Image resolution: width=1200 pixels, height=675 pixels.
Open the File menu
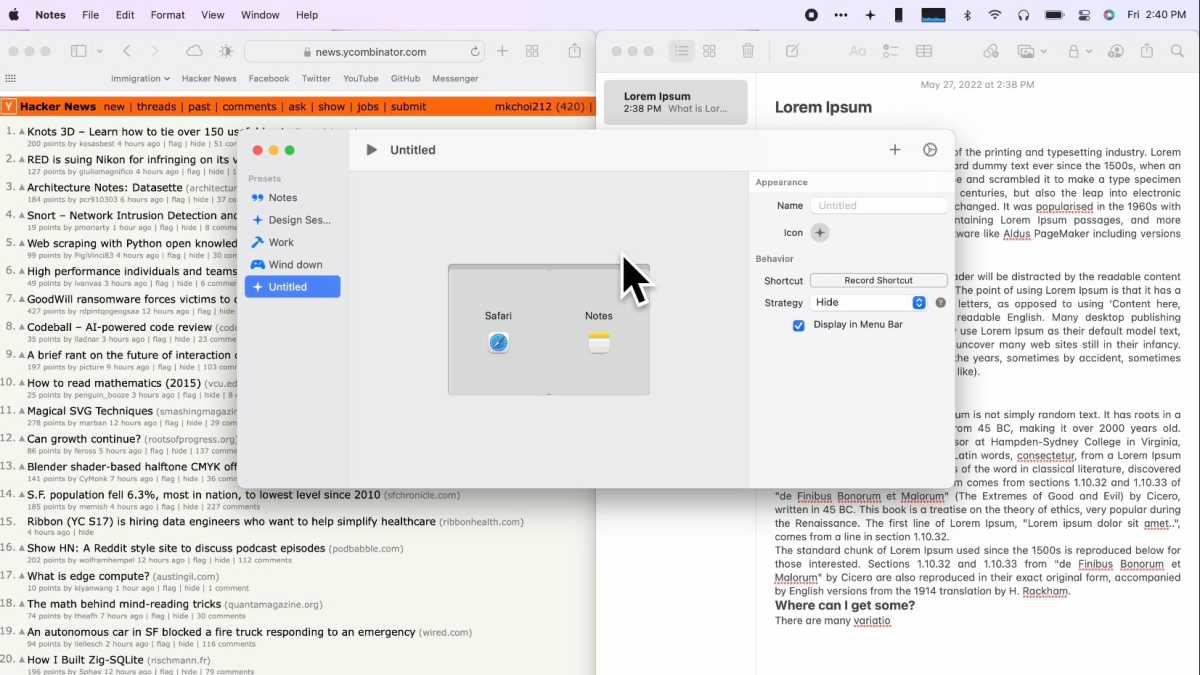click(x=90, y=15)
